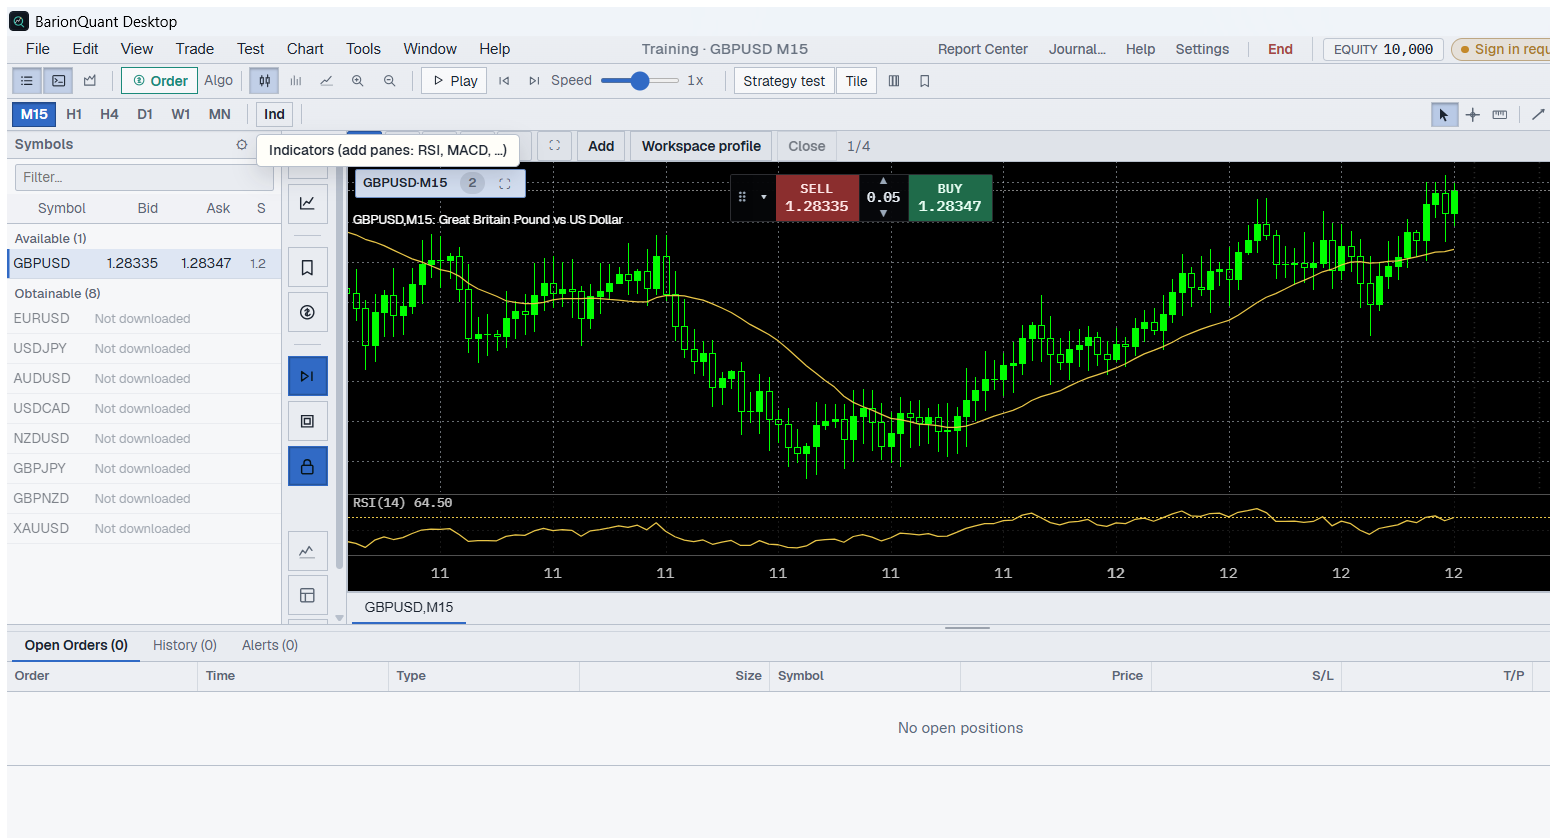Switch to bar chart type
Viewport: 1550px width, 838px height.
(x=296, y=81)
